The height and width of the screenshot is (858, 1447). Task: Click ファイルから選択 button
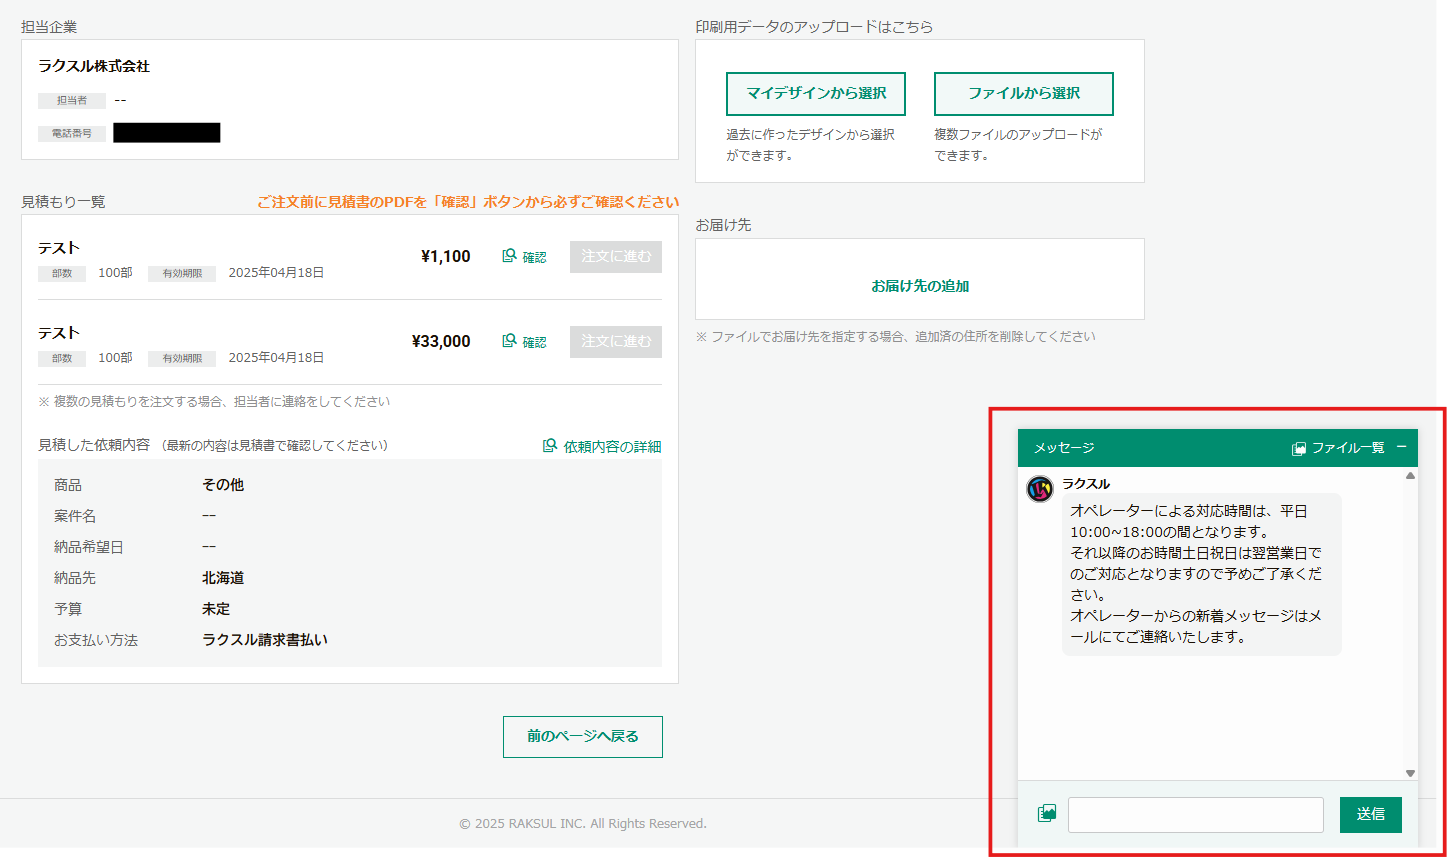pos(1024,94)
